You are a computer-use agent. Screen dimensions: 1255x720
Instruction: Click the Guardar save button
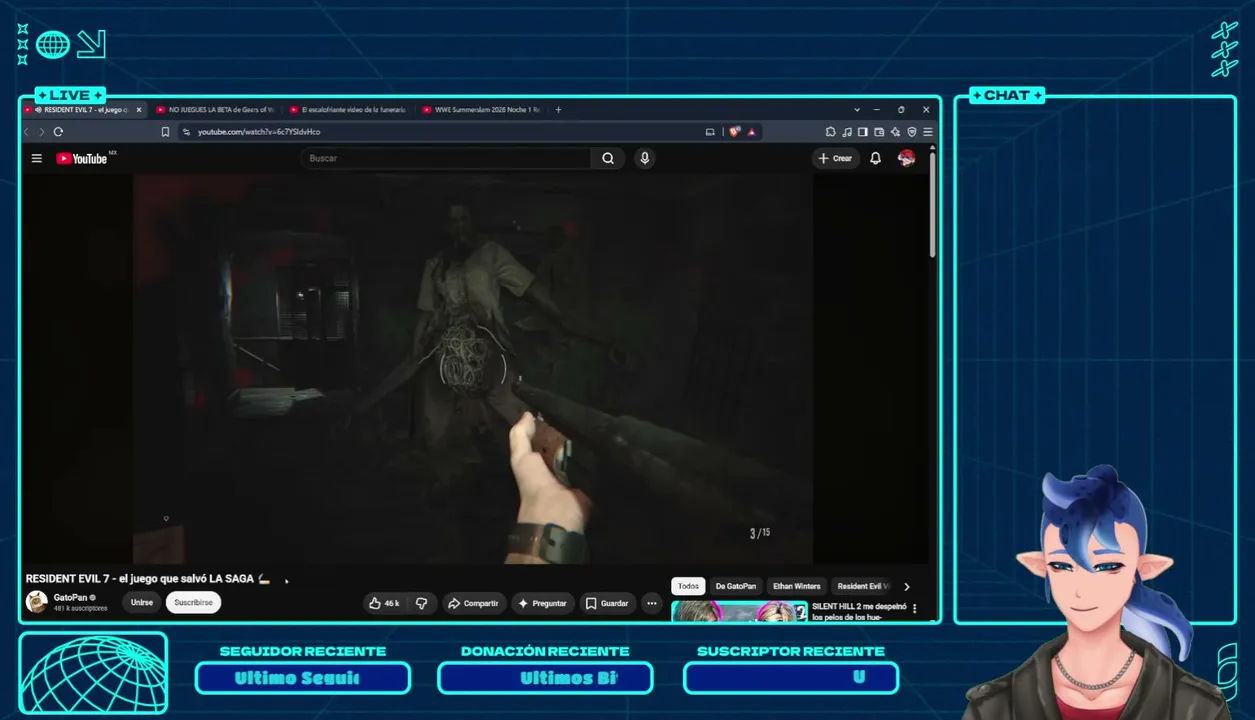[607, 603]
